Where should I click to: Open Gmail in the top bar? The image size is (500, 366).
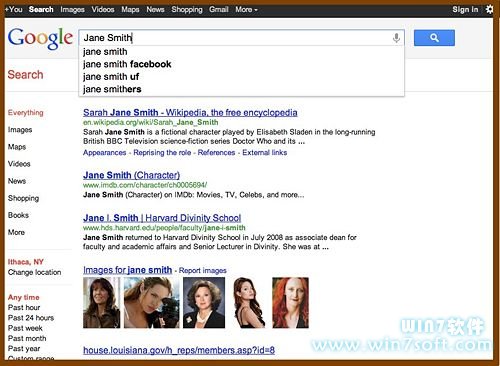(x=219, y=9)
